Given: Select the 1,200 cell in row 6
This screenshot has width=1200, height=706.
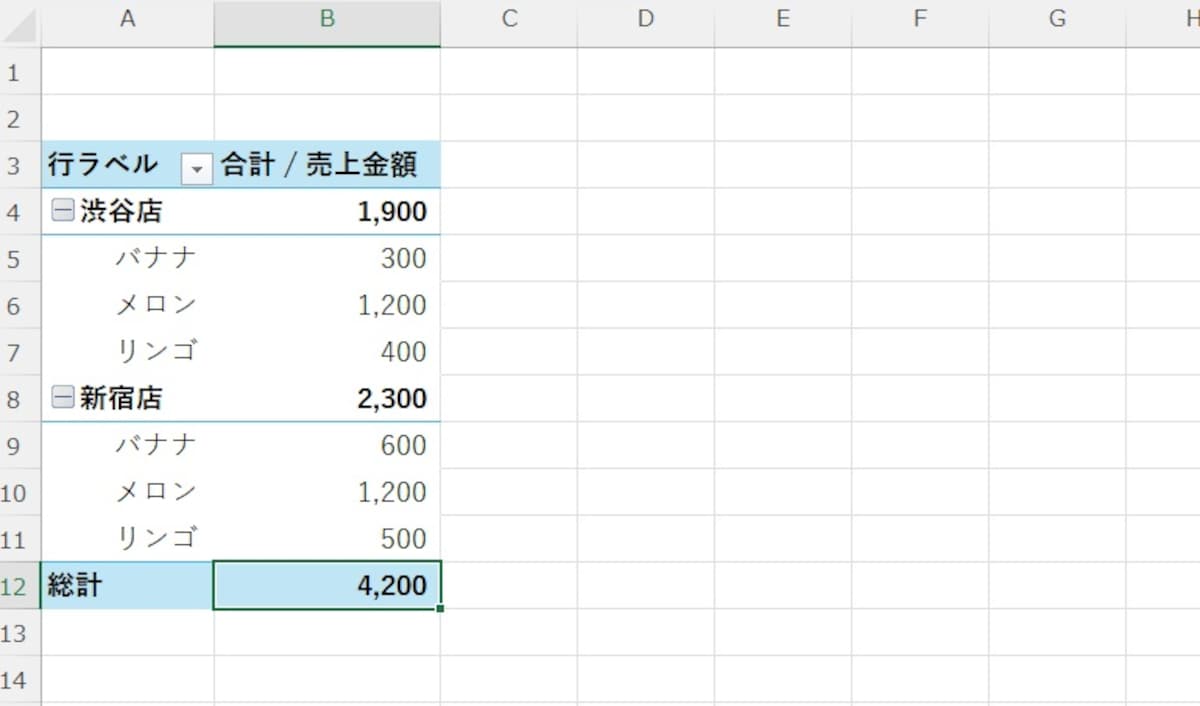Looking at the screenshot, I should 327,305.
